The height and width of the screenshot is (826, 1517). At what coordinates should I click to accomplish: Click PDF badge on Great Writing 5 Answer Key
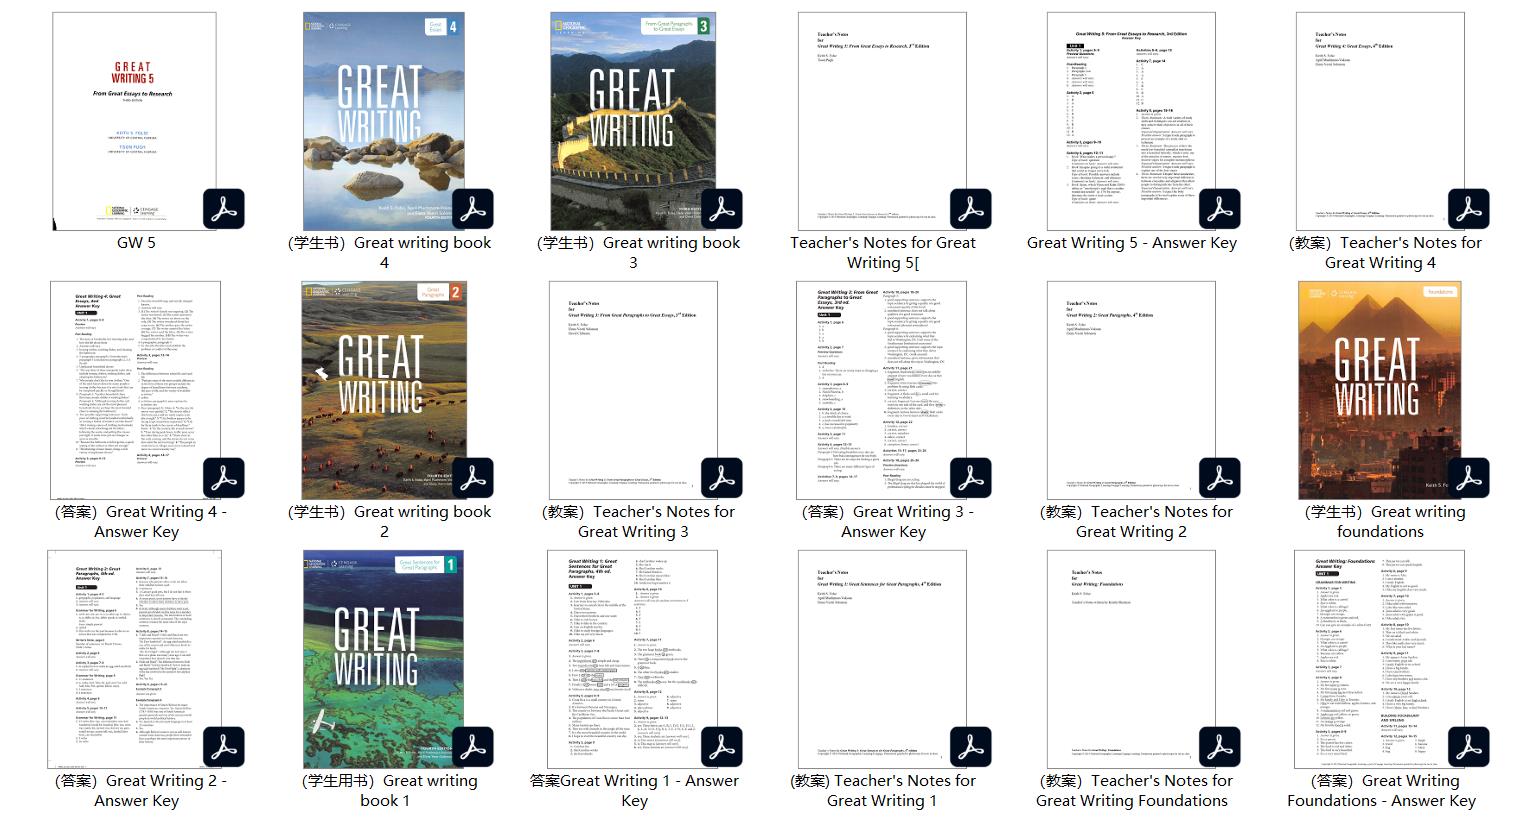click(1219, 210)
